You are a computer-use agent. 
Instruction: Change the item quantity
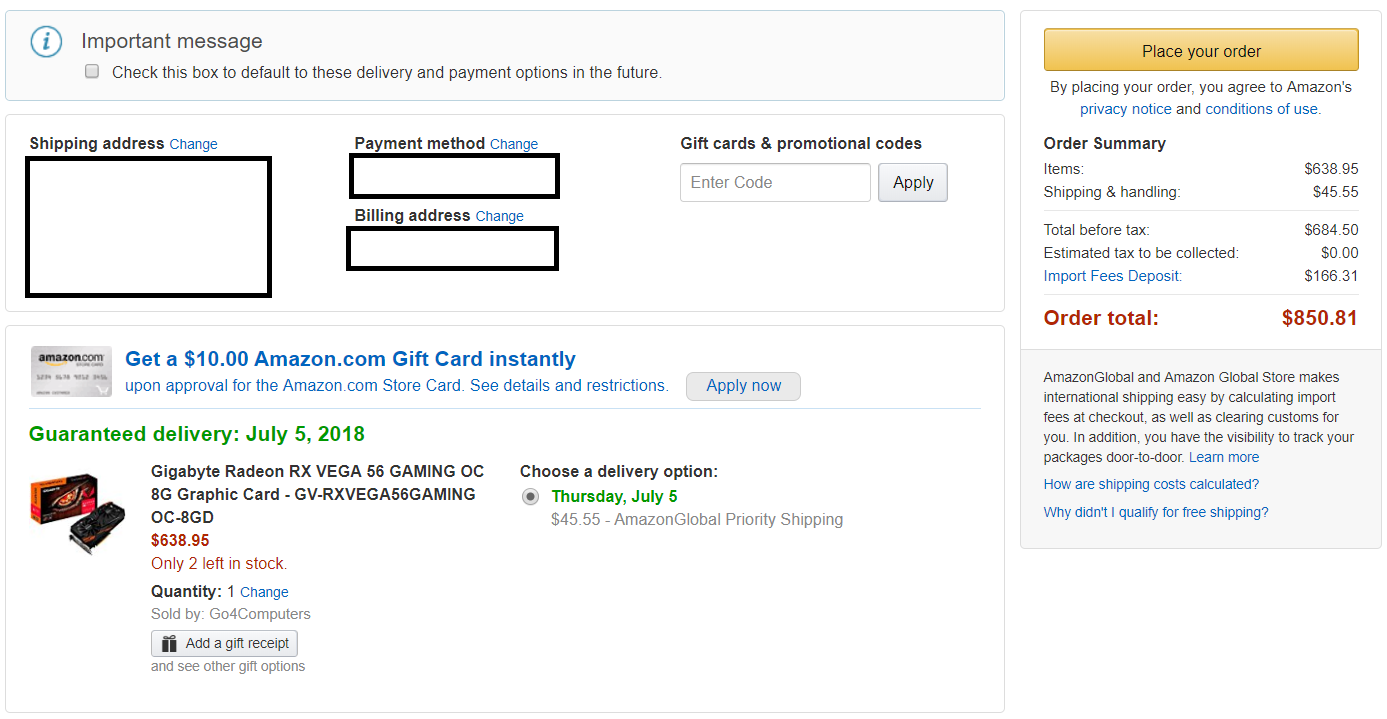pos(264,592)
